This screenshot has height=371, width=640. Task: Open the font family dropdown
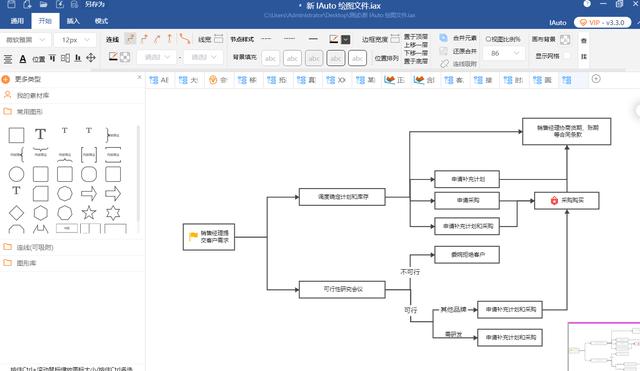(26, 40)
